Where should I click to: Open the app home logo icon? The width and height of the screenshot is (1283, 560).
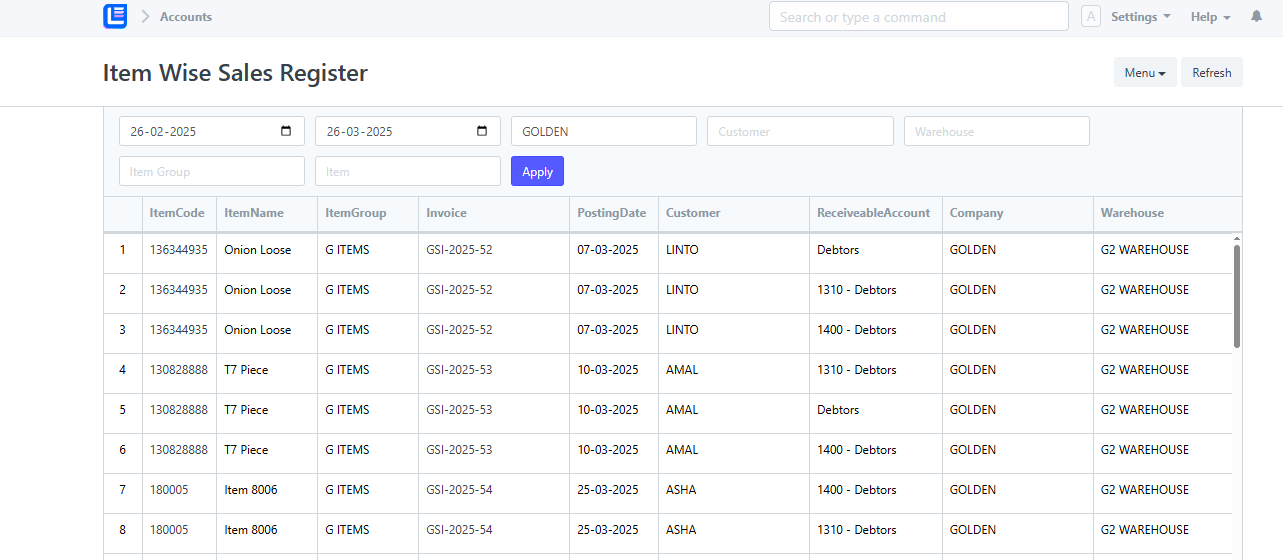point(115,16)
